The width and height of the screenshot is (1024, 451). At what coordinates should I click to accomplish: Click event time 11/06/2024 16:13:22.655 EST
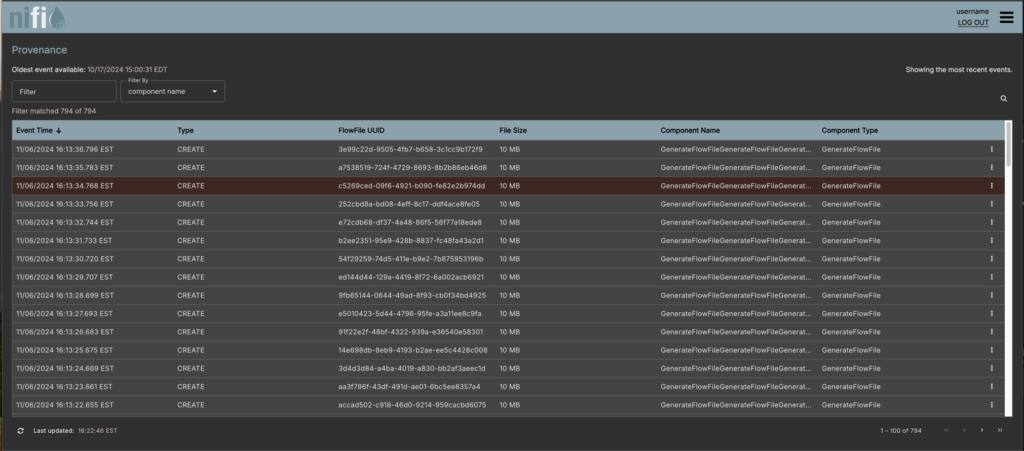click(65, 405)
